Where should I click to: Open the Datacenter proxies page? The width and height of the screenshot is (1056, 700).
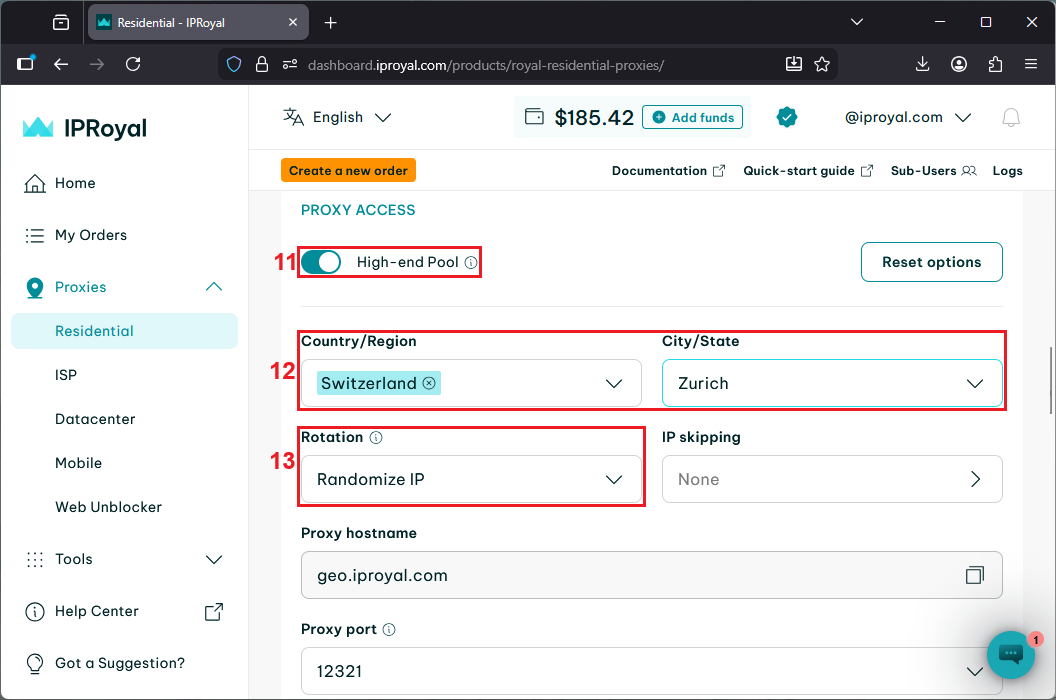(95, 419)
